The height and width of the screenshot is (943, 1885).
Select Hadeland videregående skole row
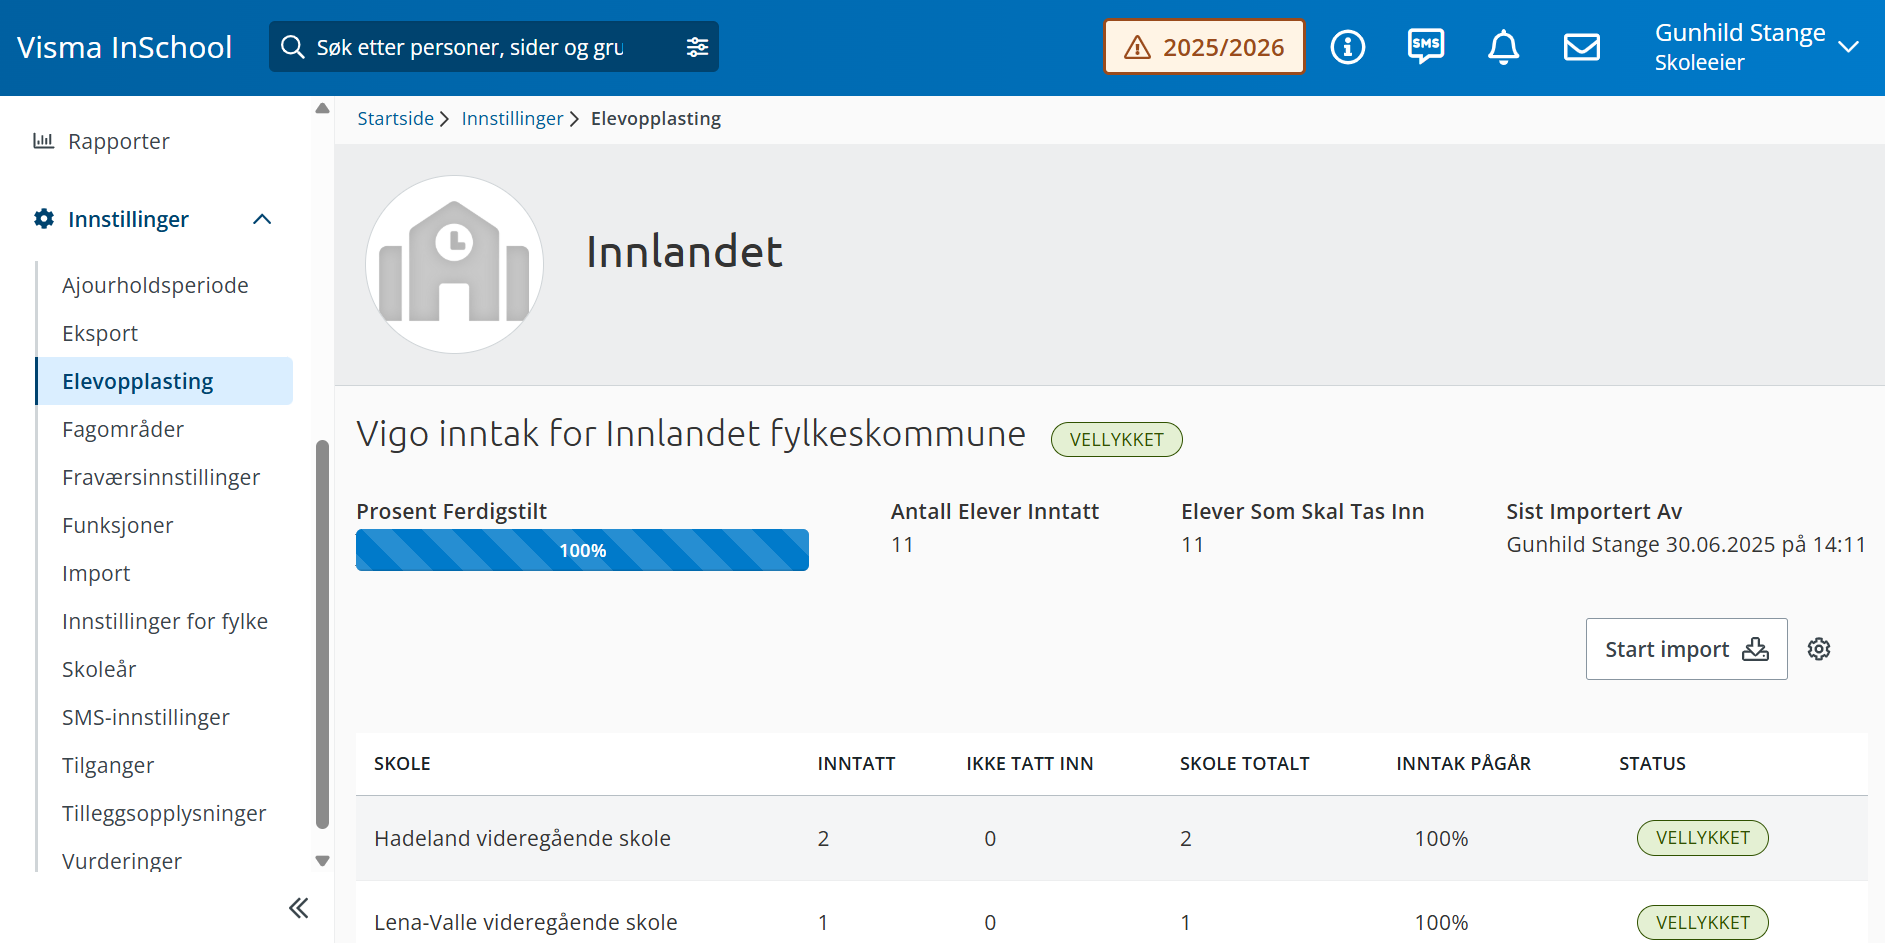(x=1111, y=838)
